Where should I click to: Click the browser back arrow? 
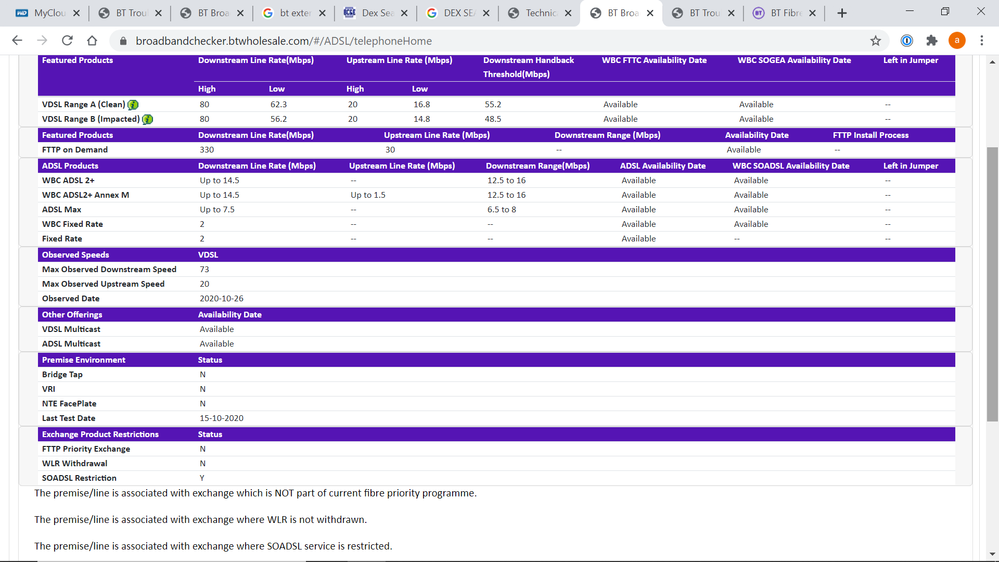(x=17, y=41)
